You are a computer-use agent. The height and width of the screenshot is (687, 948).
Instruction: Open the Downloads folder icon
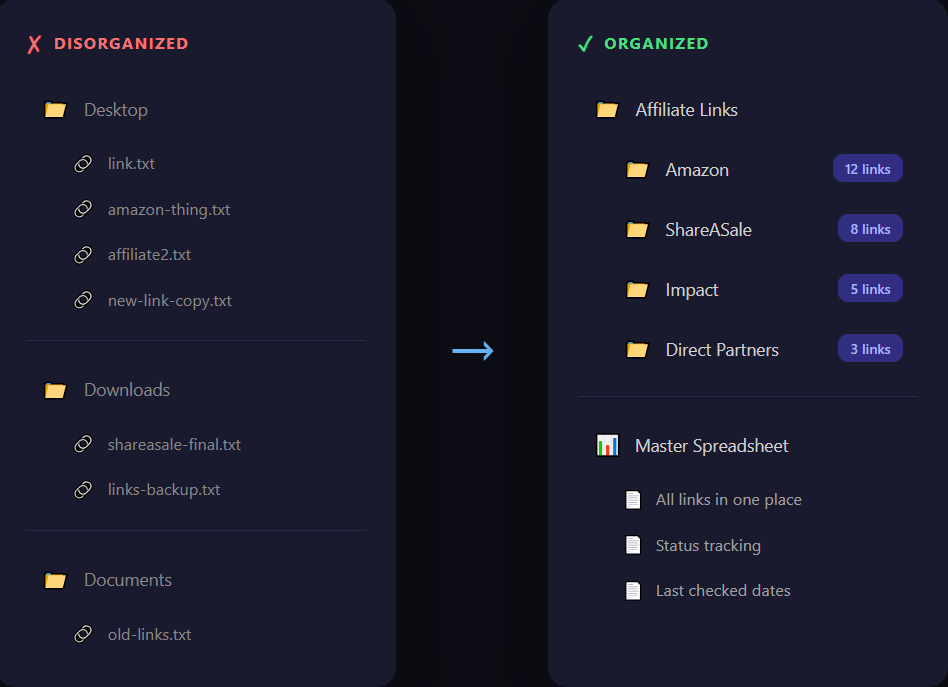tap(55, 390)
